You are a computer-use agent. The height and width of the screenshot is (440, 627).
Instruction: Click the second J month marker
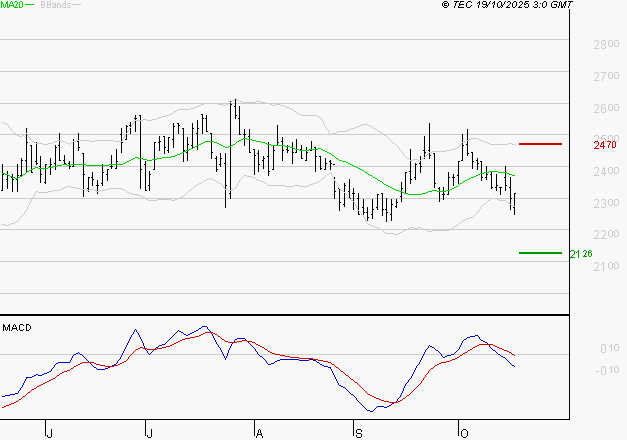149,434
